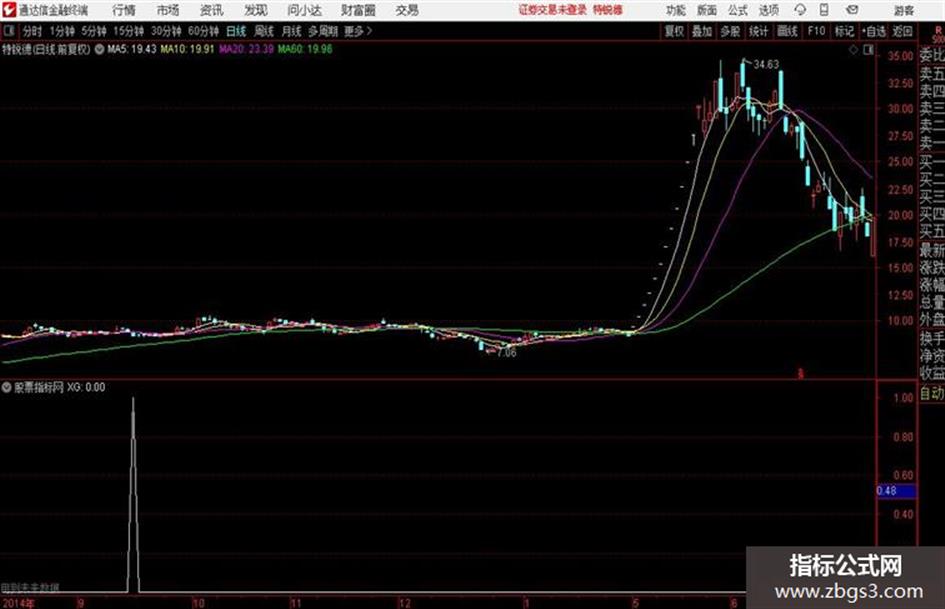This screenshot has height=609, width=945.
Task: Click the 自动 auto button at right
Action: click(932, 394)
